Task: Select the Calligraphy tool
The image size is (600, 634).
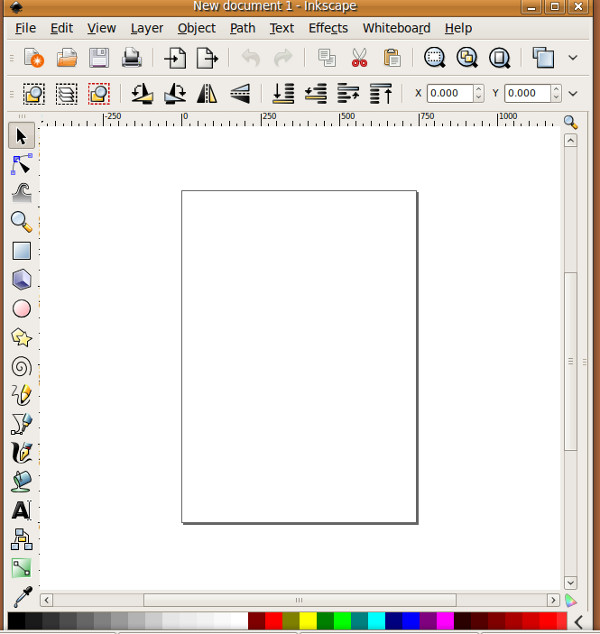Action: coord(21,452)
